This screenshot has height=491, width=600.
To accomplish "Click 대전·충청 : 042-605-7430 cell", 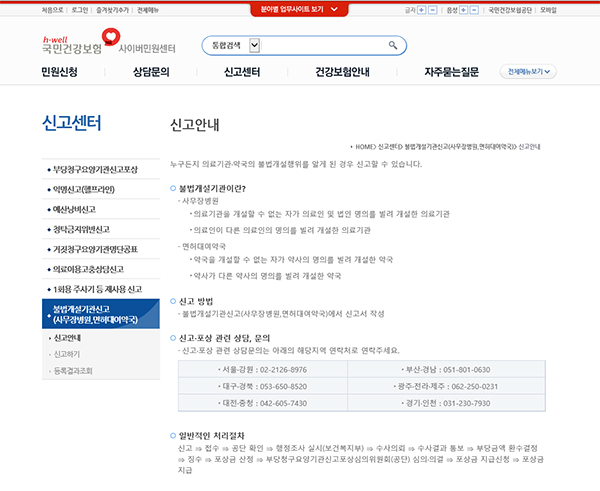I will (263, 403).
